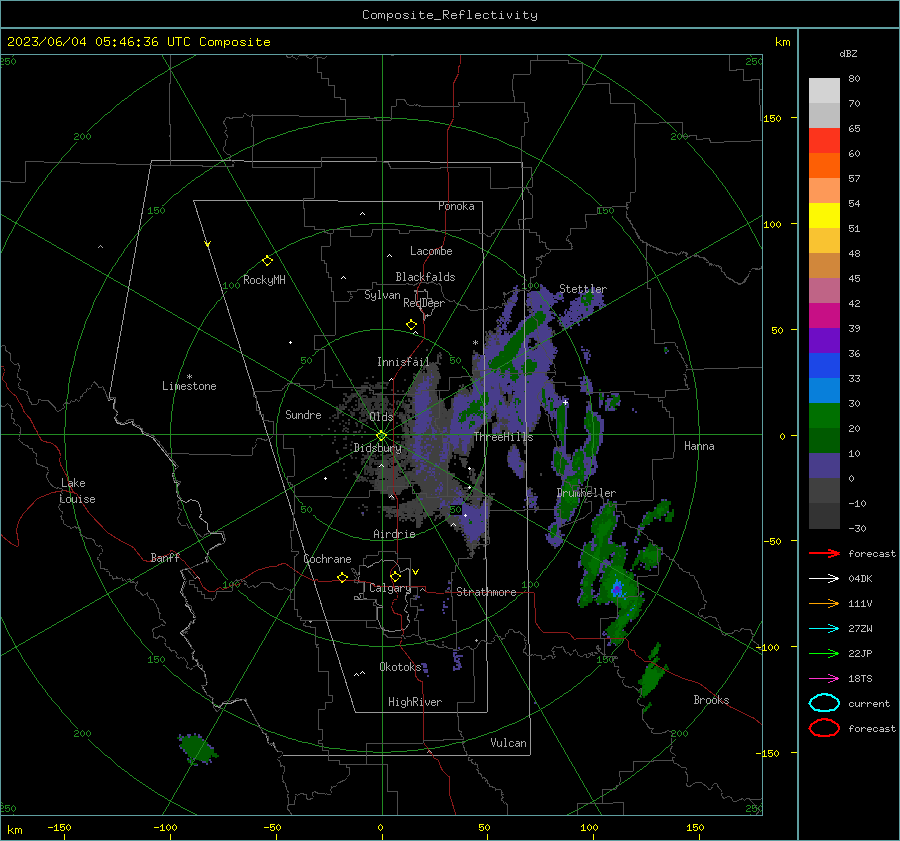The height and width of the screenshot is (841, 900).
Task: Select the Blackfalds label on the map
Action: (x=425, y=277)
